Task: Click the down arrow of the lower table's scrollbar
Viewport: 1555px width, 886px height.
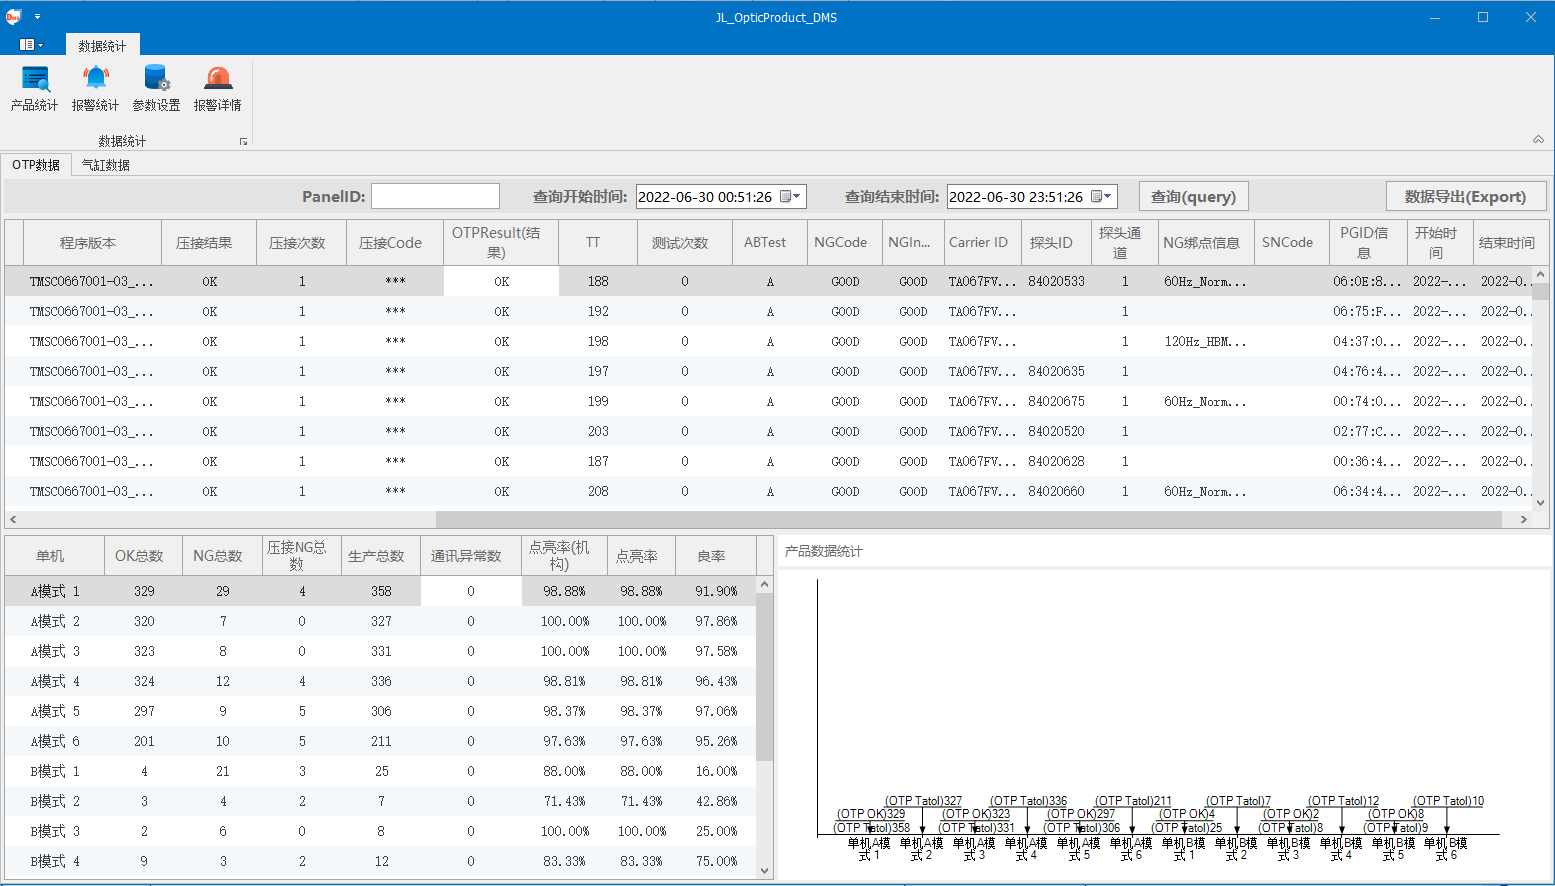Action: (x=764, y=871)
